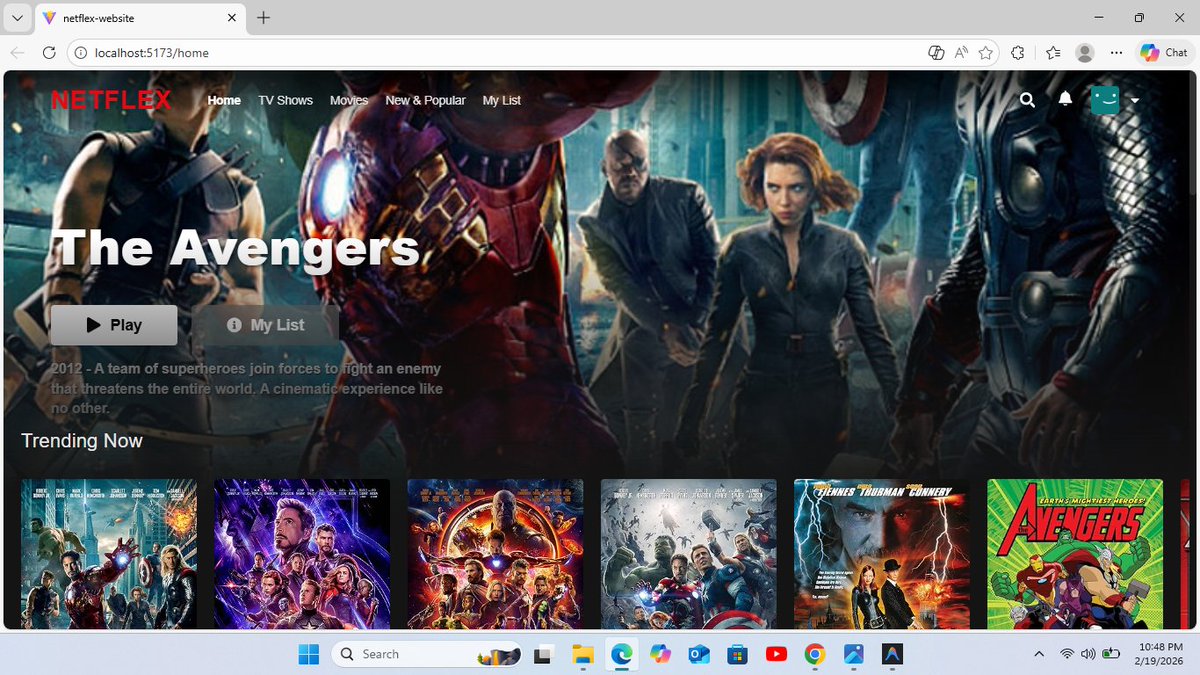Viewport: 1200px width, 675px height.
Task: Click the Trending Now heading
Action: [x=82, y=441]
